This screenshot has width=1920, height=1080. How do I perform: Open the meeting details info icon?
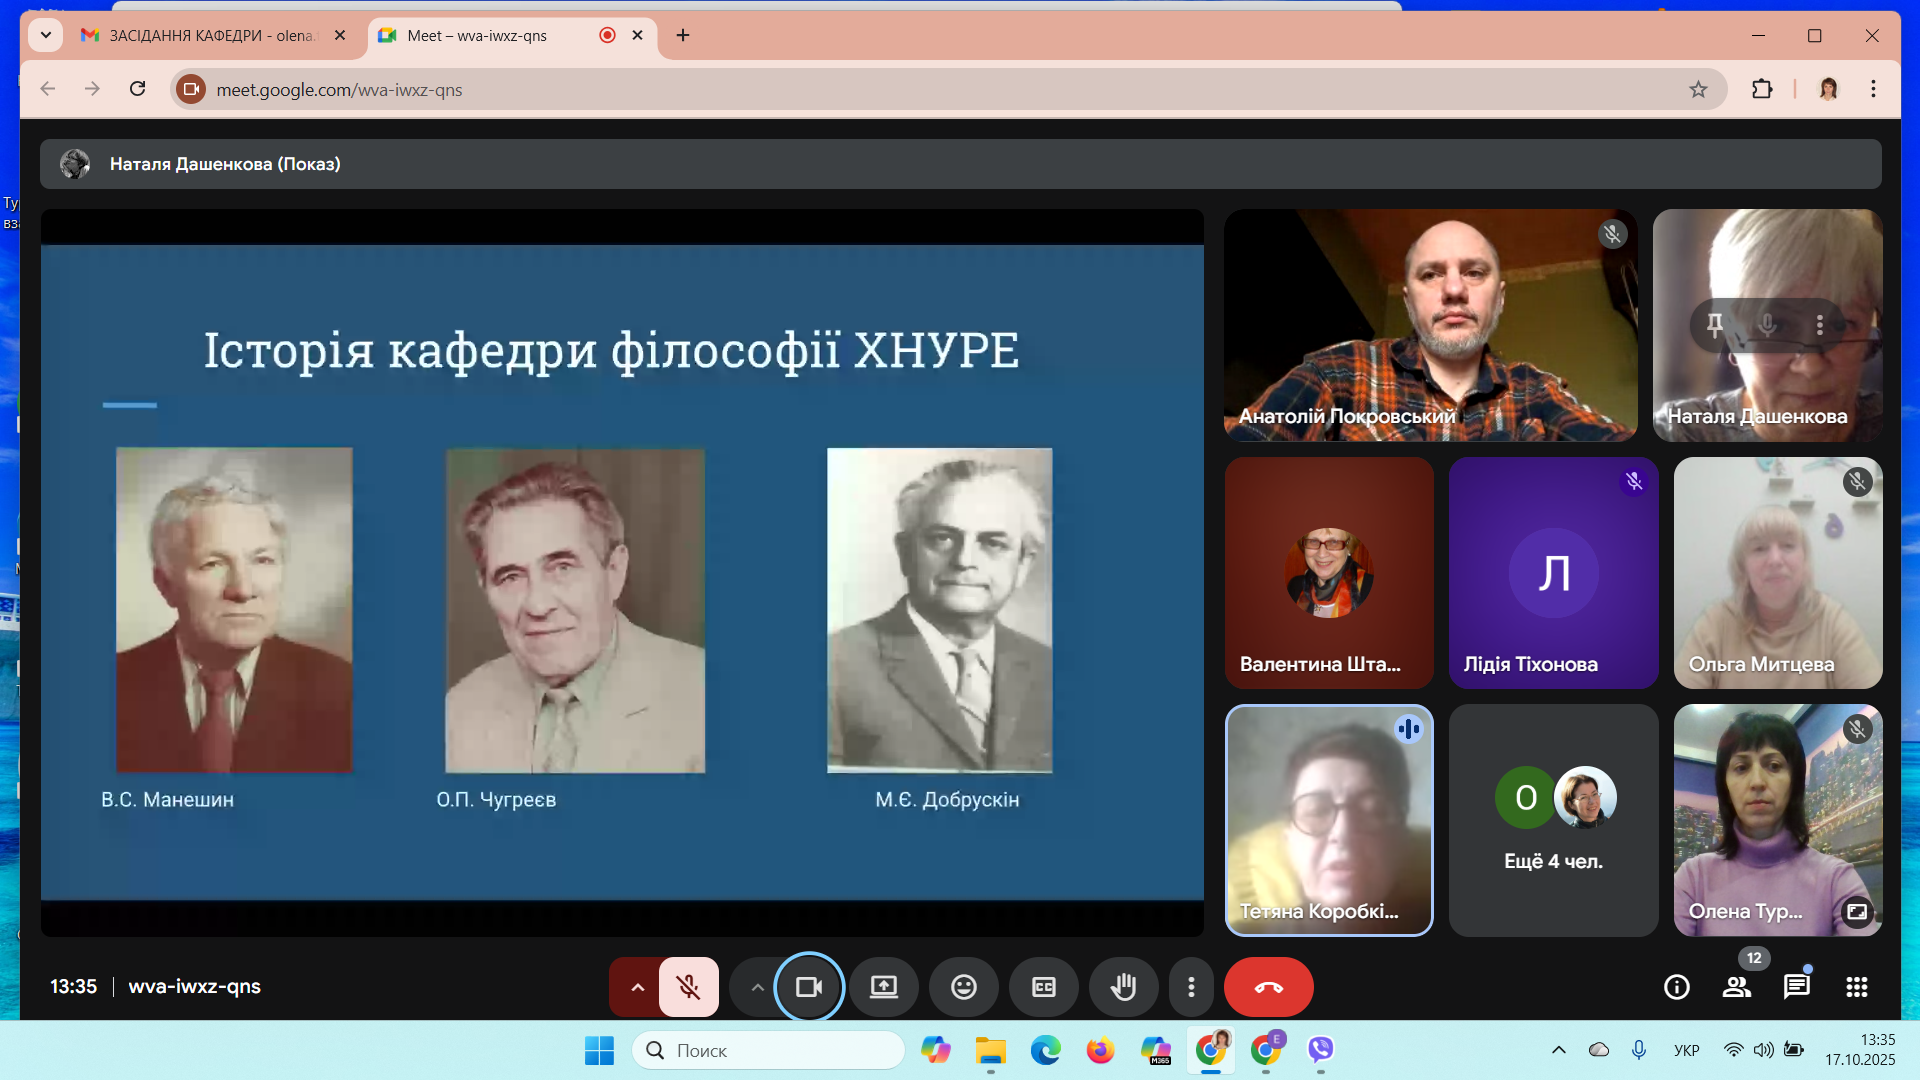coord(1676,987)
